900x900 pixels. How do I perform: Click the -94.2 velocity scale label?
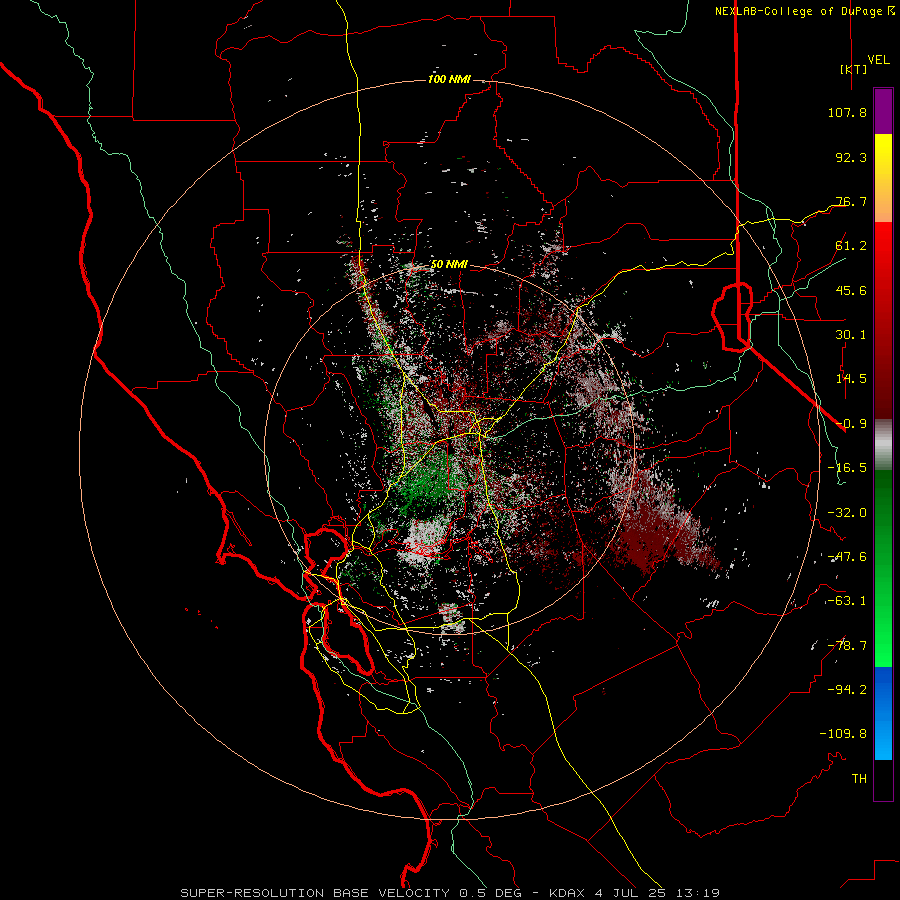847,690
